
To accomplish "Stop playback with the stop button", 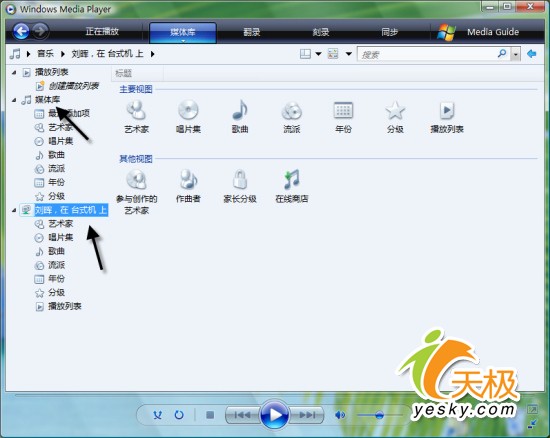I will pyautogui.click(x=210, y=415).
